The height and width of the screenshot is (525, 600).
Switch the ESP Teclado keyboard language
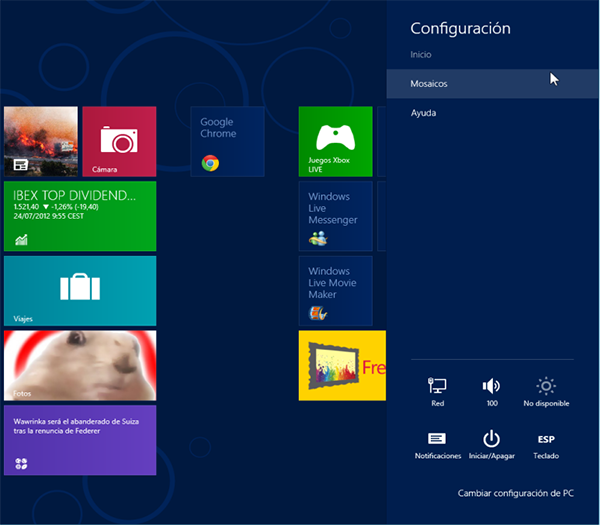(x=546, y=446)
